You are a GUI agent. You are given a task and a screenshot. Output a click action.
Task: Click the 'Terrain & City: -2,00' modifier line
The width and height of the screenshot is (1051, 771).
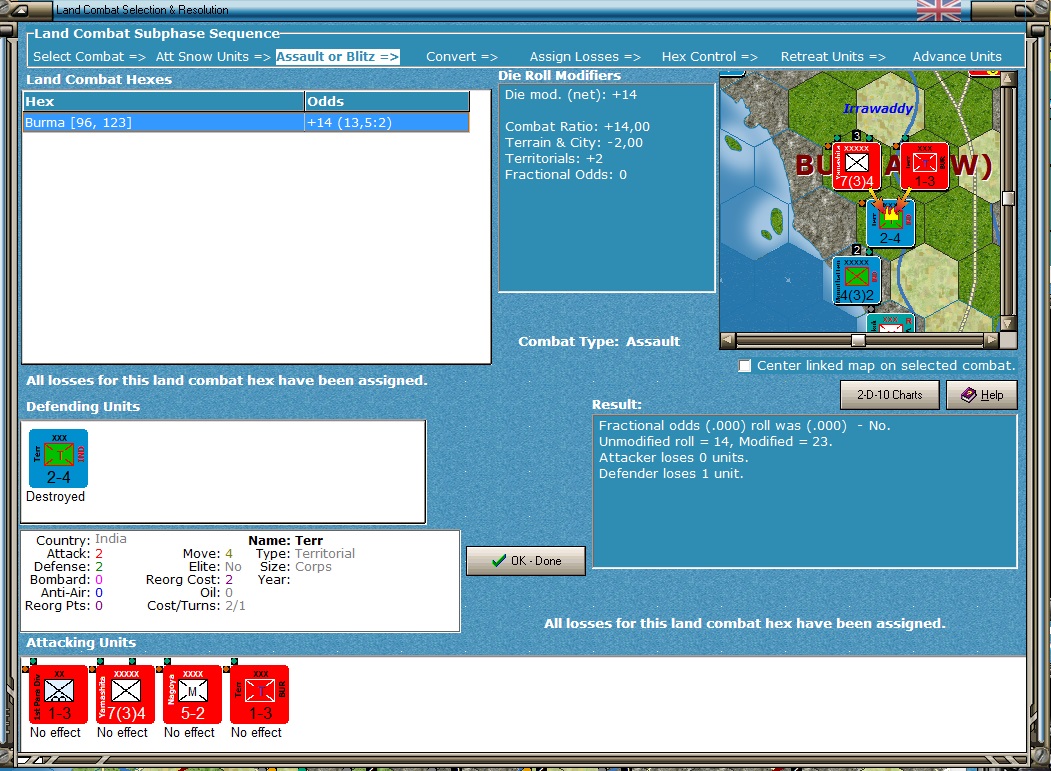coord(574,143)
